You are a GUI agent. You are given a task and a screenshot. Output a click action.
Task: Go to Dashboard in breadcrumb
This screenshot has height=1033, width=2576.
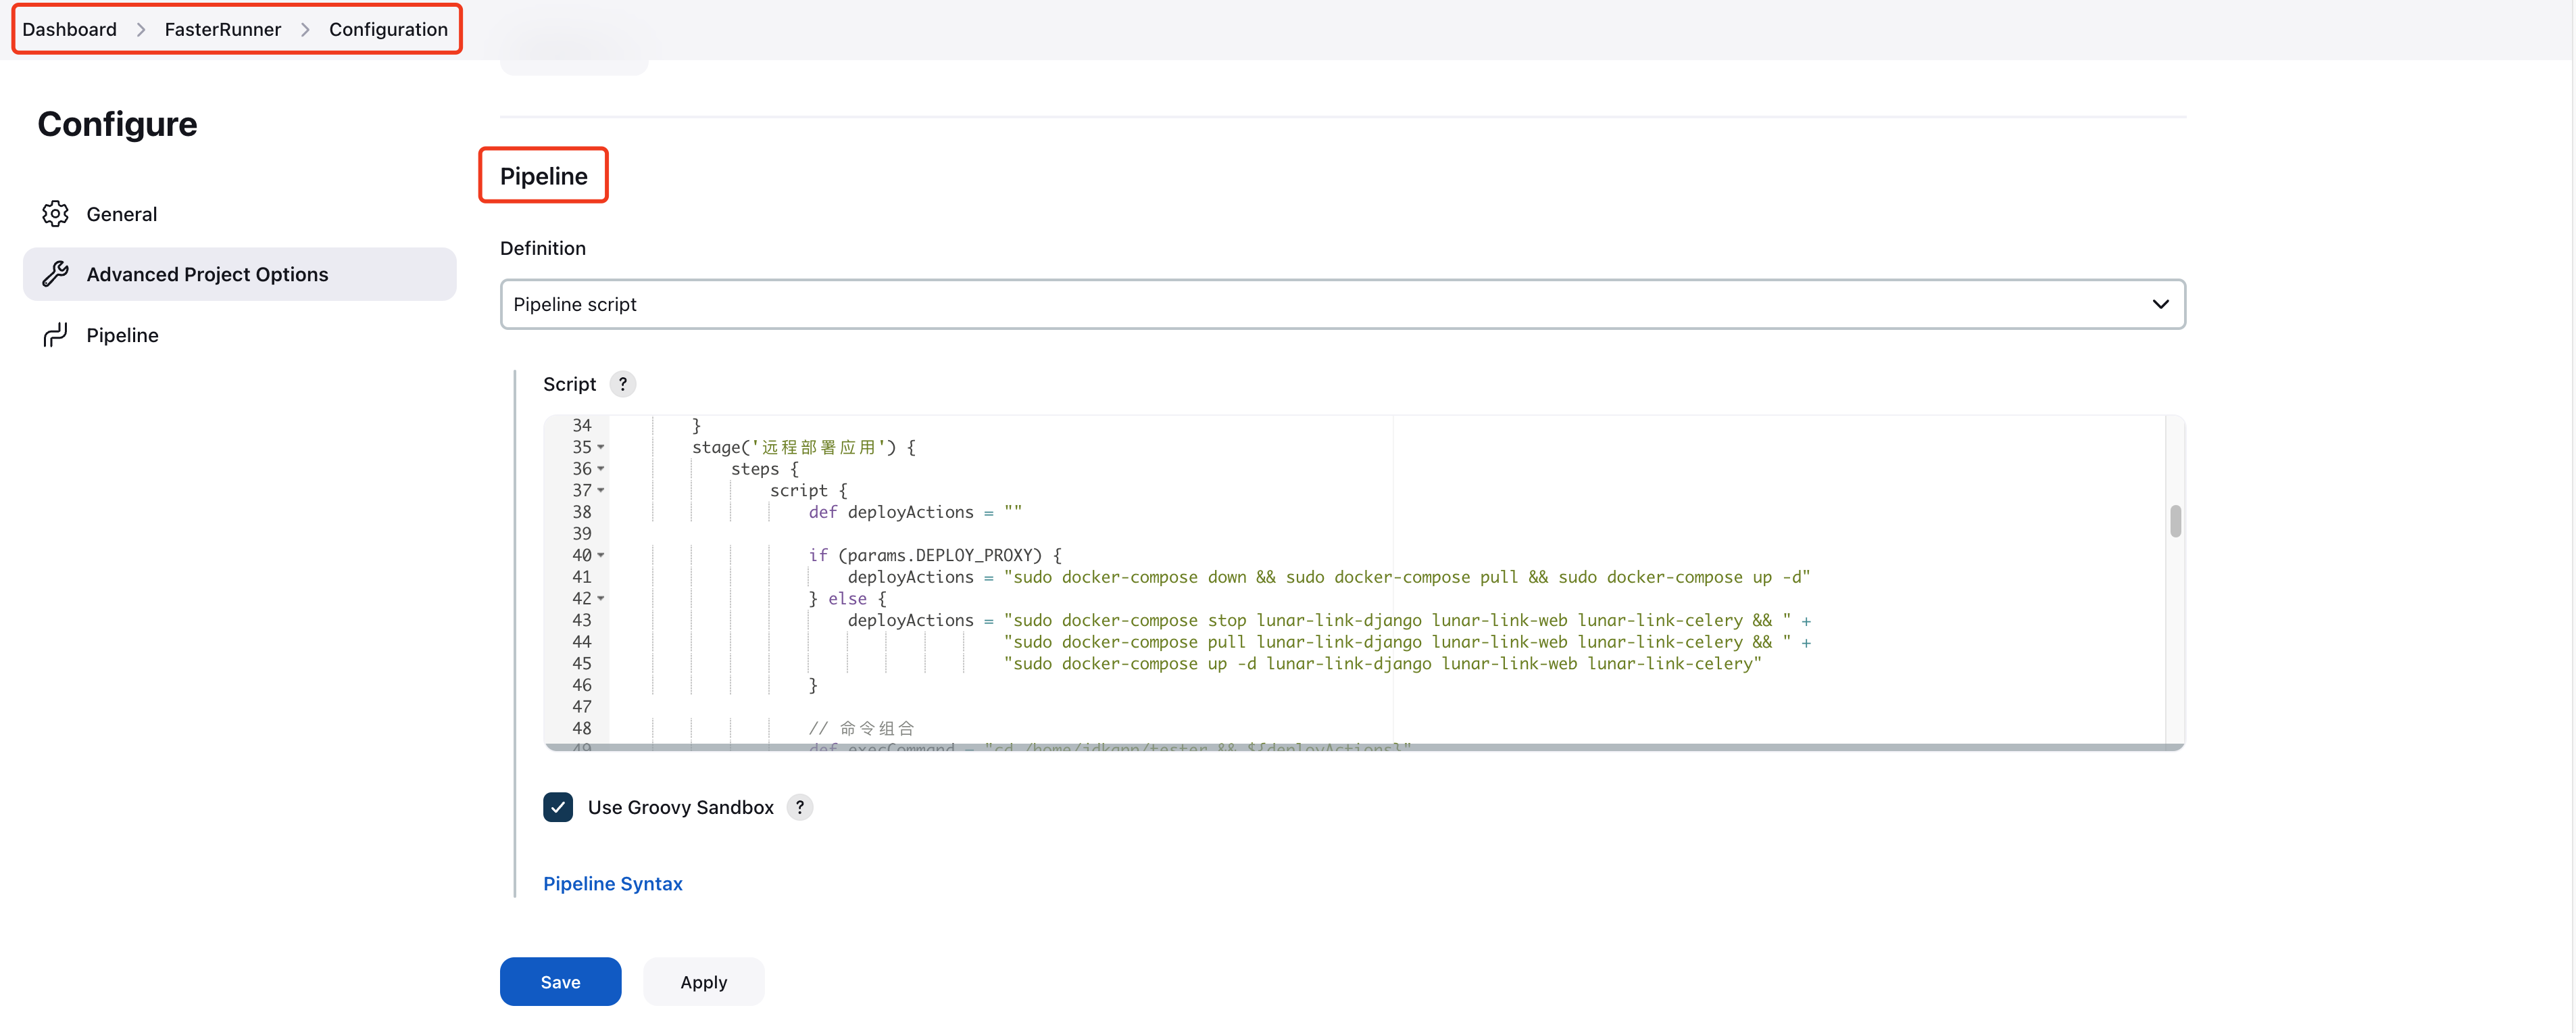point(69,30)
